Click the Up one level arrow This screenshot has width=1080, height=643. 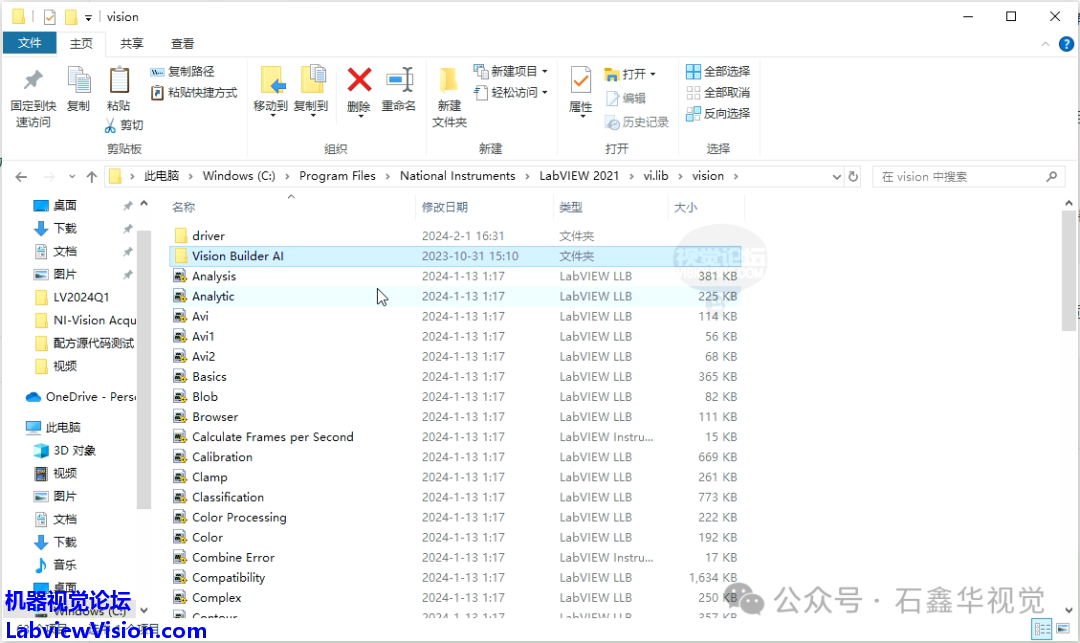91,176
